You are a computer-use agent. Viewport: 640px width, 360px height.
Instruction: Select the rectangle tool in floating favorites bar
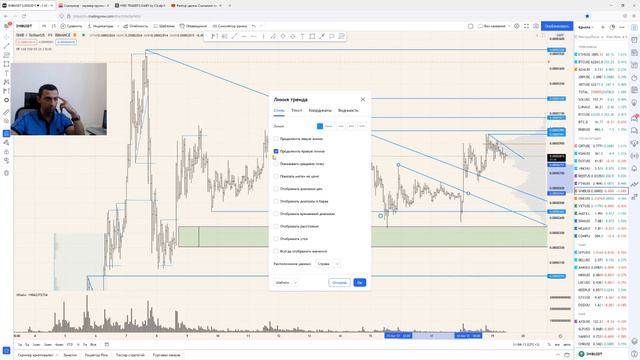point(312,36)
